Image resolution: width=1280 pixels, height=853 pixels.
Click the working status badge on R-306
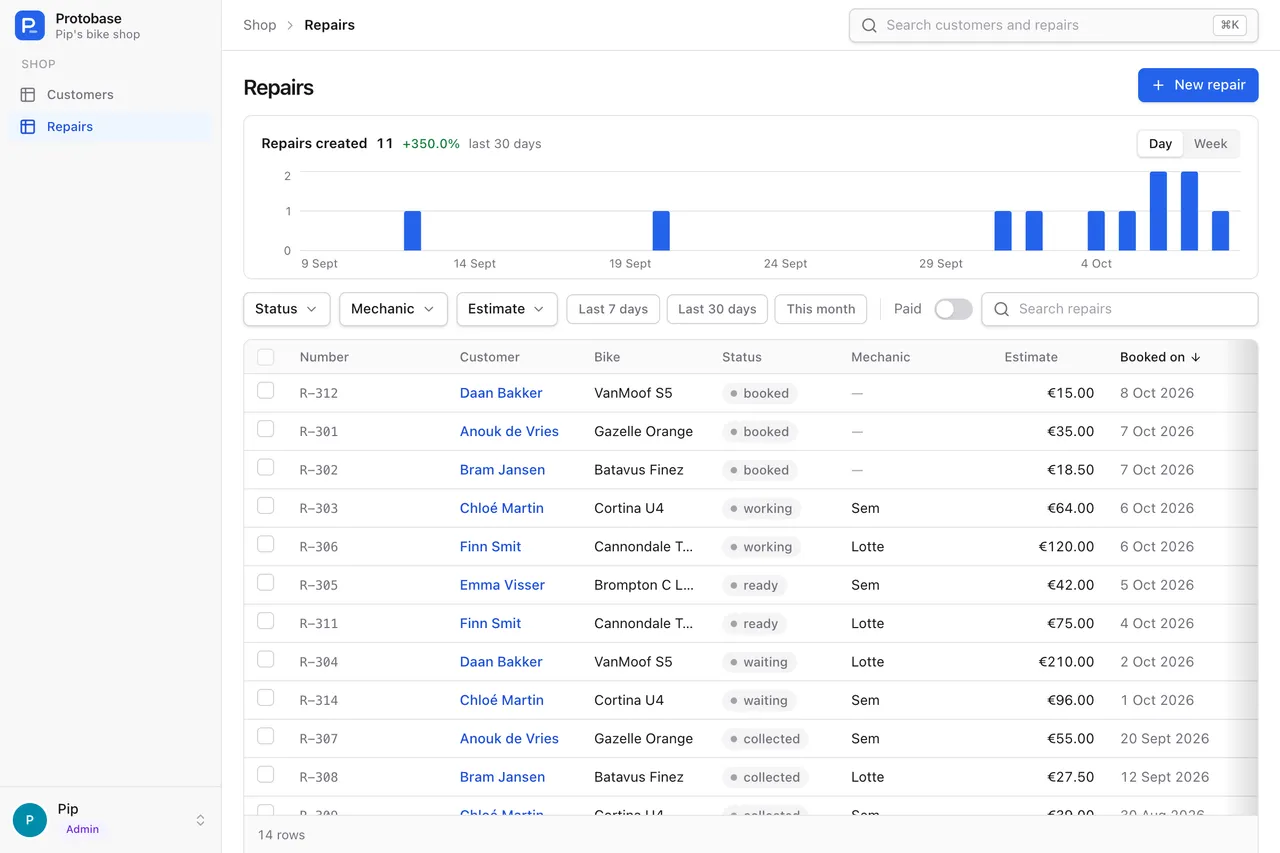tap(761, 547)
